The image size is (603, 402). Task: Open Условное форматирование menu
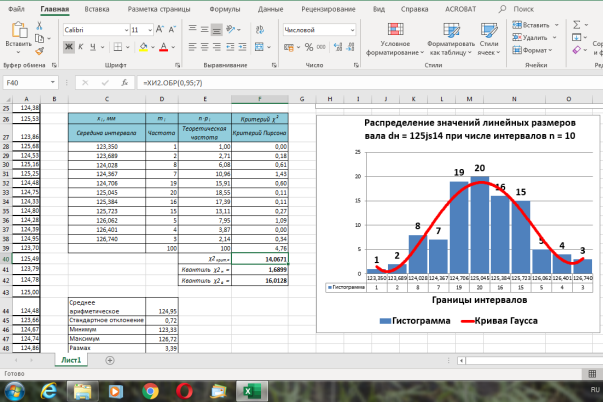[395, 39]
